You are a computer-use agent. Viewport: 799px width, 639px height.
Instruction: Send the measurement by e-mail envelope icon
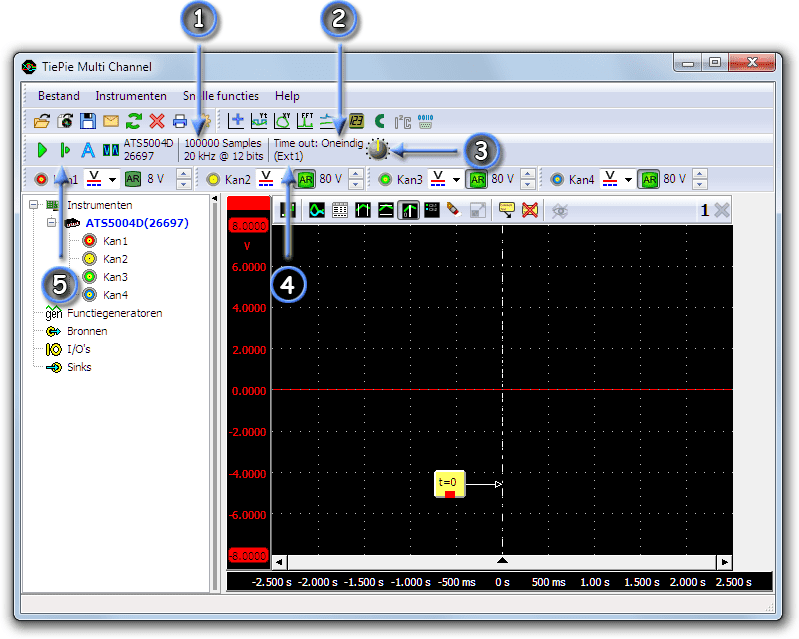point(111,121)
